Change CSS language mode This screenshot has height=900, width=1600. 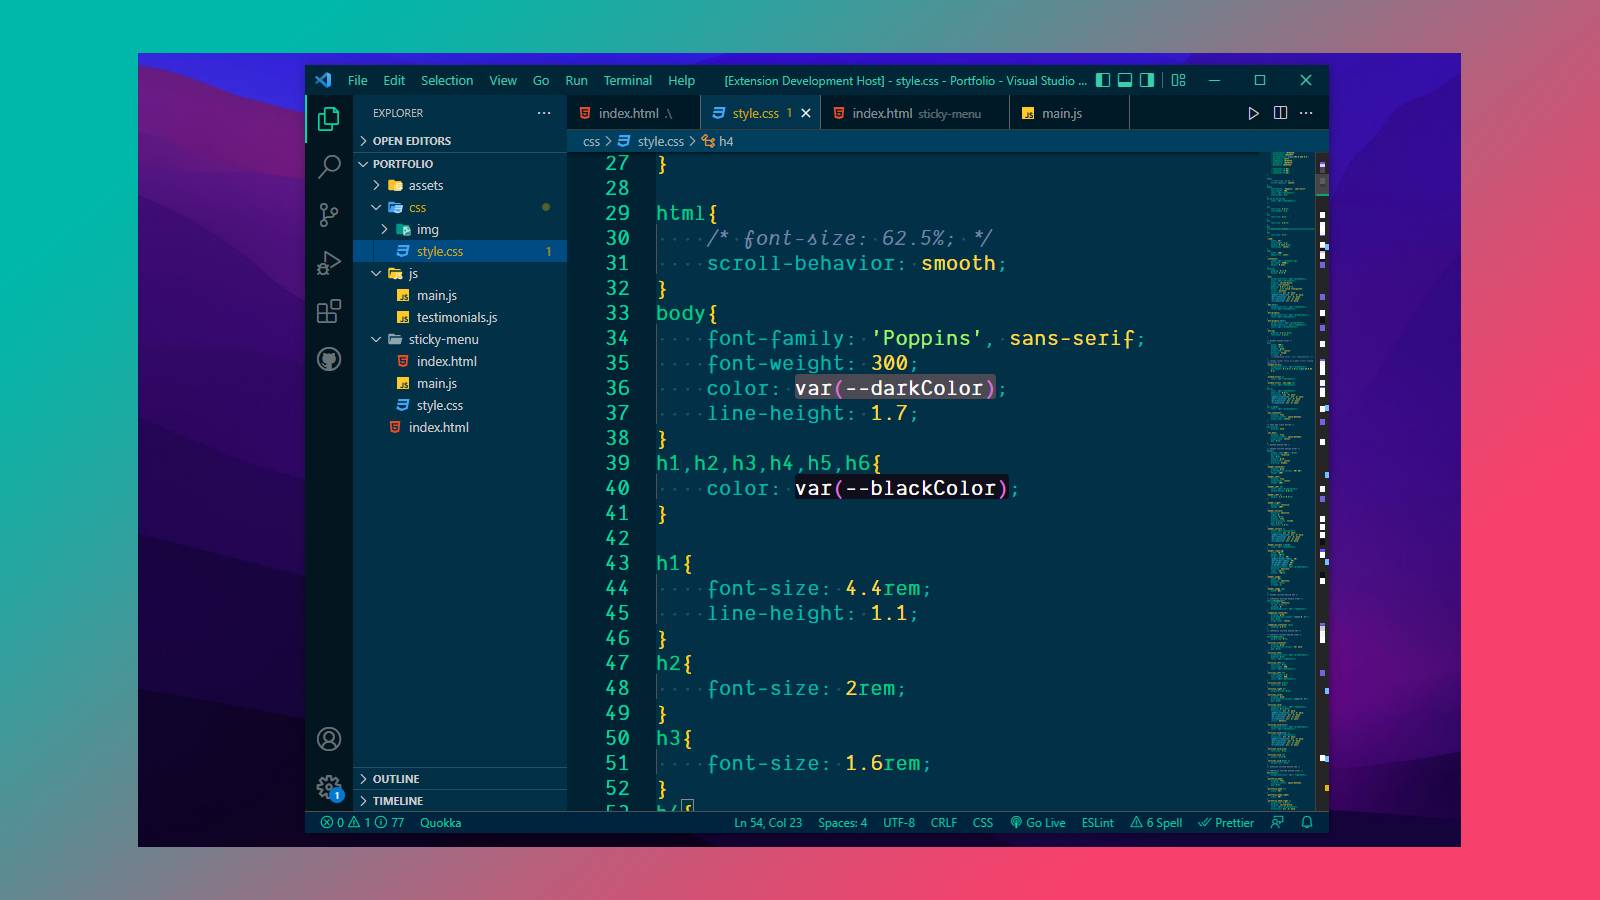tap(982, 822)
